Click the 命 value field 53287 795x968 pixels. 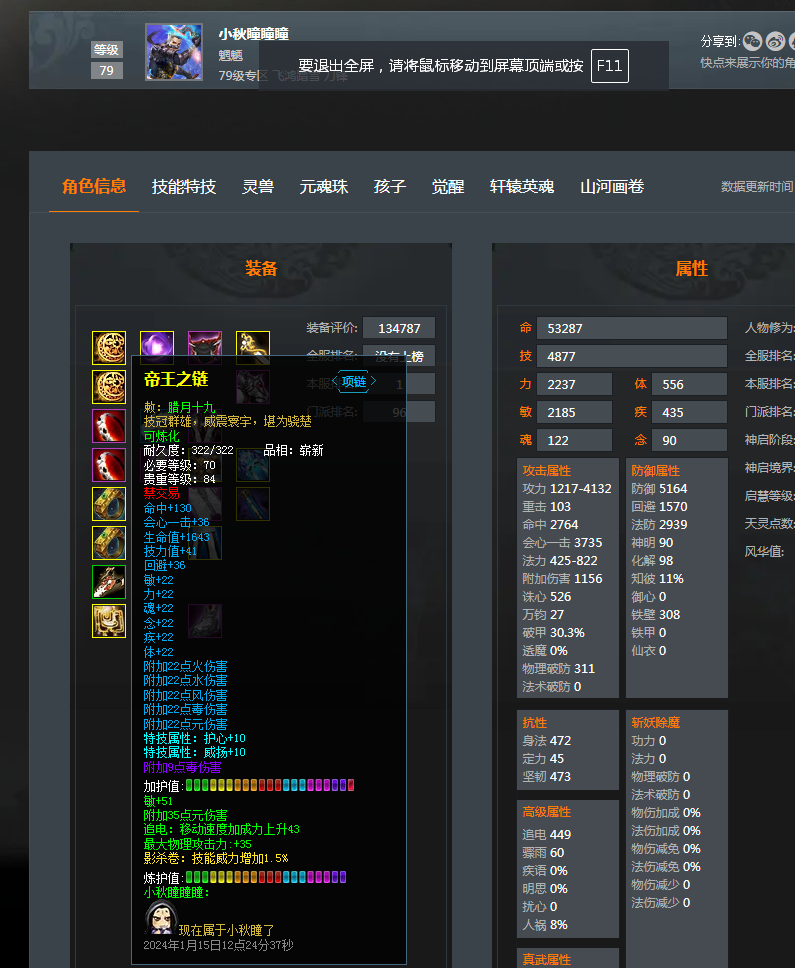point(632,328)
